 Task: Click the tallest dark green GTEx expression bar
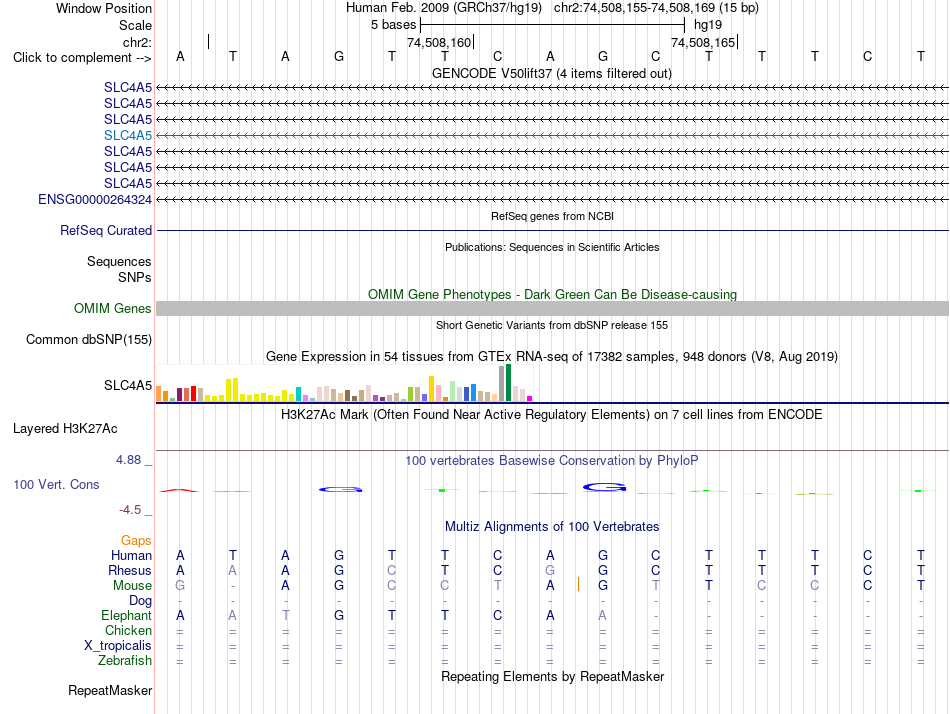[508, 382]
